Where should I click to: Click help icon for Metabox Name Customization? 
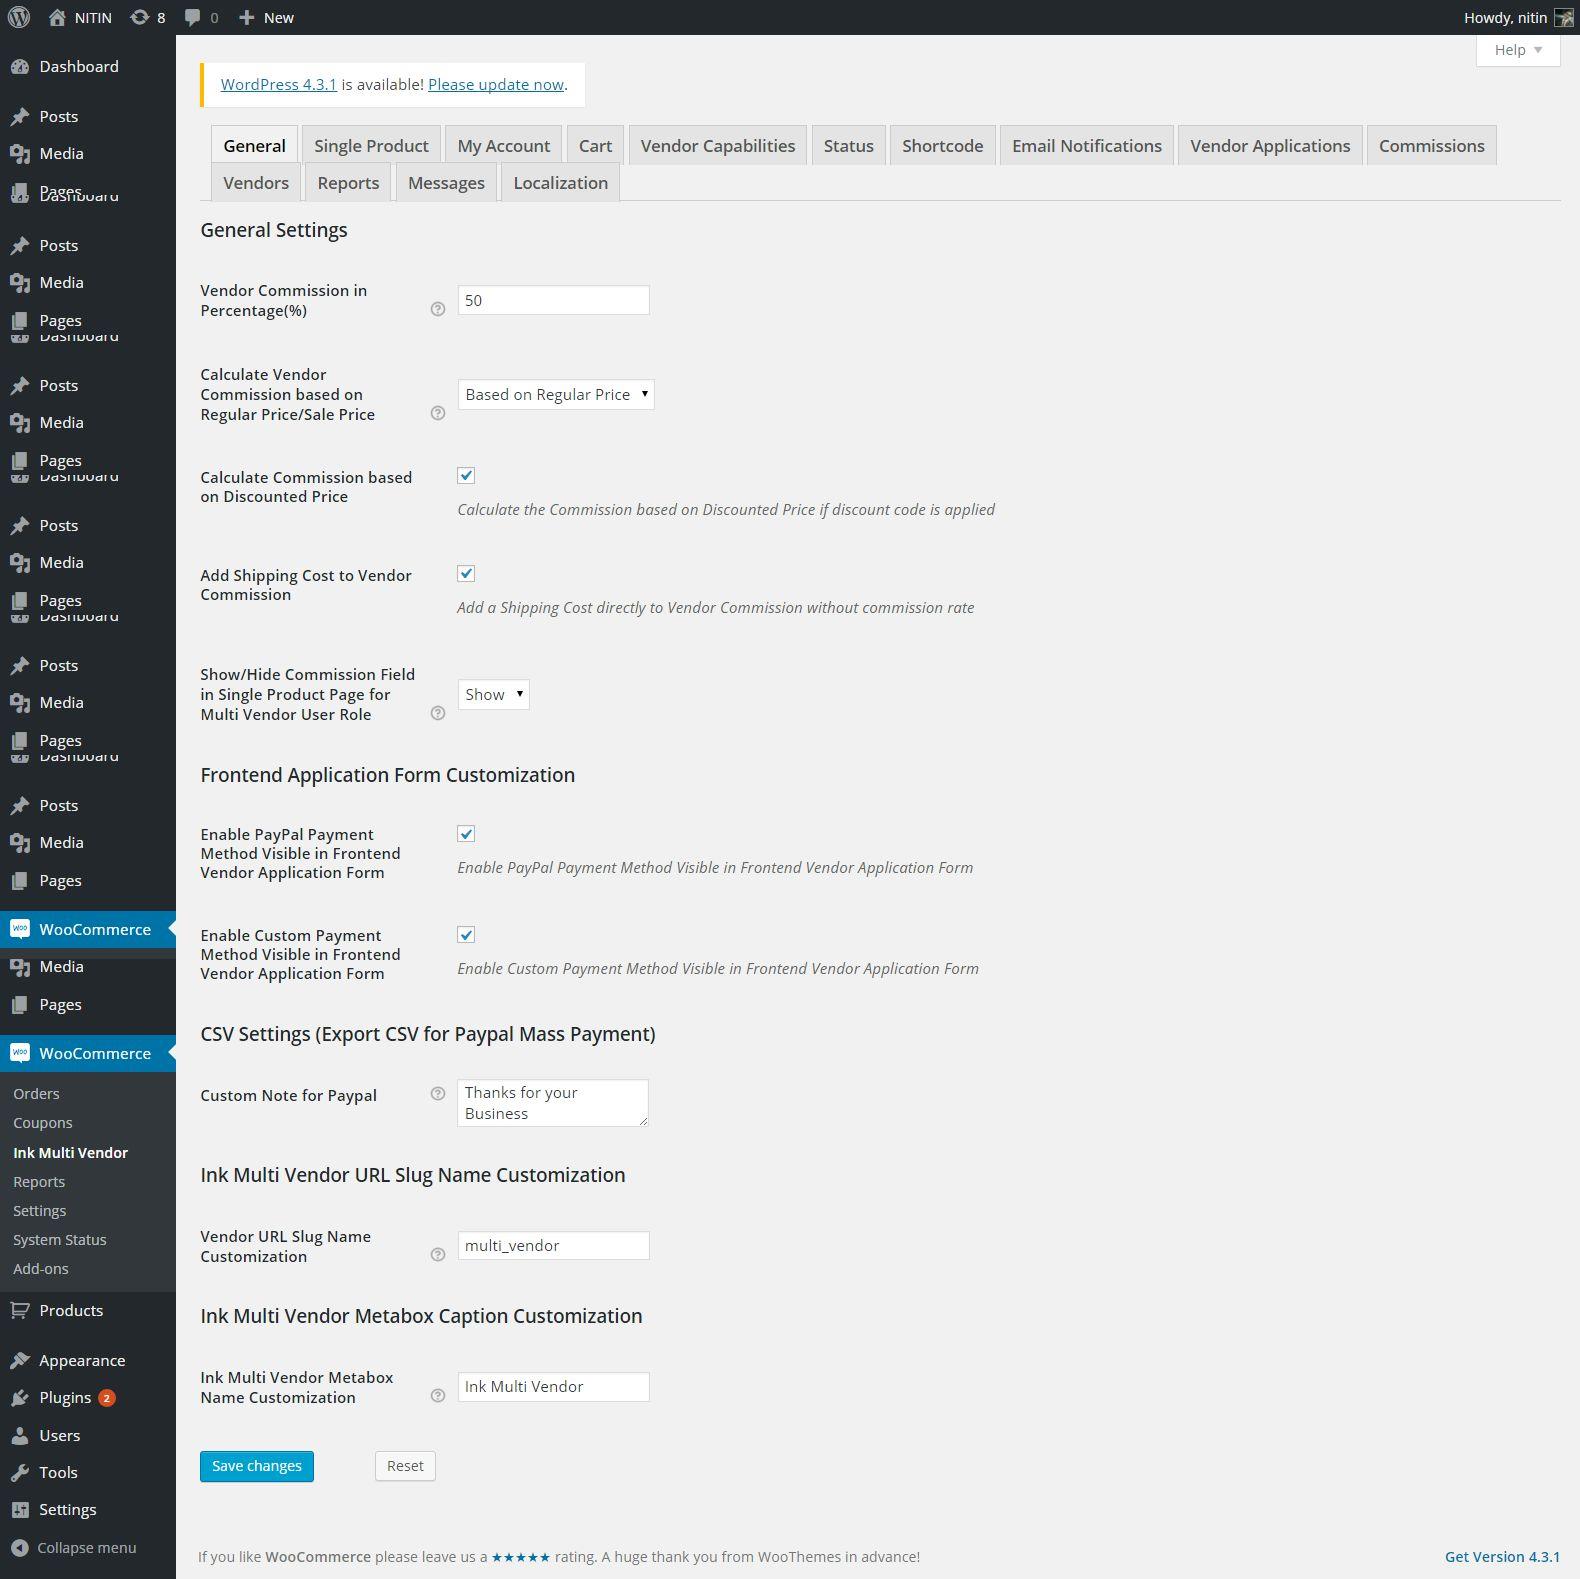[x=437, y=1396]
